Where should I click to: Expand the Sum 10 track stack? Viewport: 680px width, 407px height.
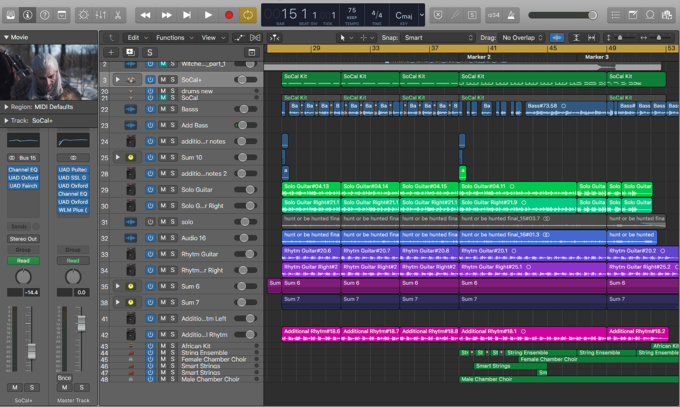[x=118, y=157]
